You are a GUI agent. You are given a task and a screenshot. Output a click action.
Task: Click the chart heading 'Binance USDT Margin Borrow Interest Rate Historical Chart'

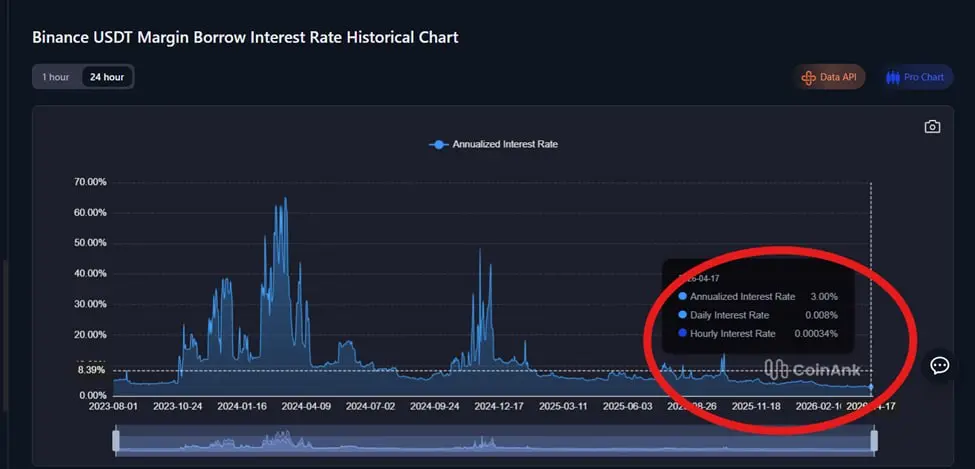tap(246, 37)
